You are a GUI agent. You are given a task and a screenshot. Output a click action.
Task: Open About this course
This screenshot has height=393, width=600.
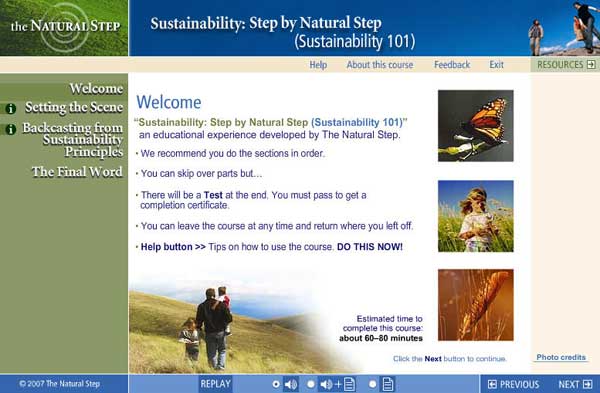click(380, 65)
